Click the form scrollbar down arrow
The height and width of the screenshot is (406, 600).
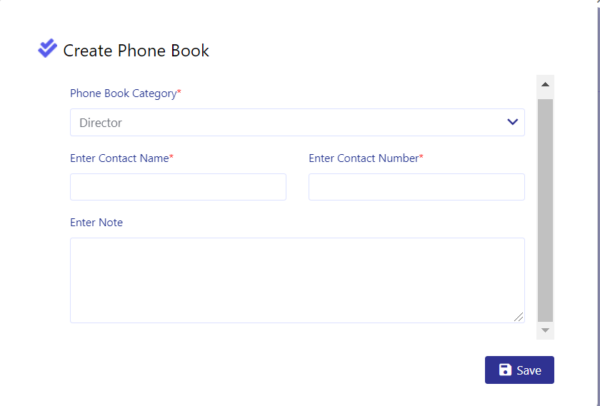tap(545, 330)
